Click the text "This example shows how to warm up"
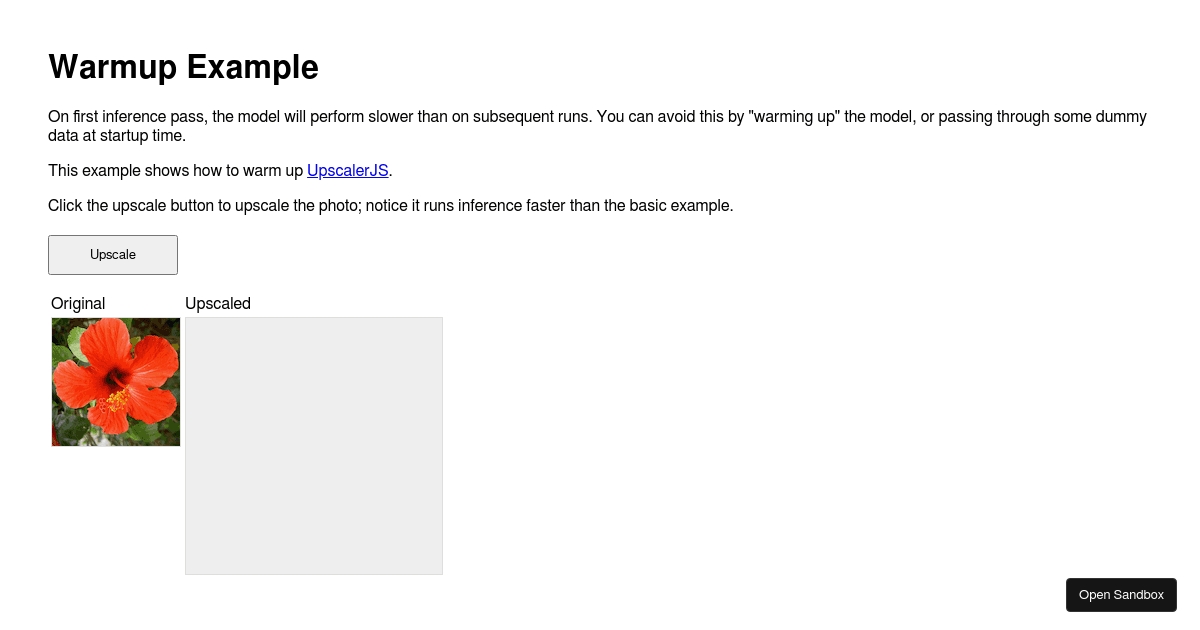The width and height of the screenshot is (1200, 630). [176, 171]
